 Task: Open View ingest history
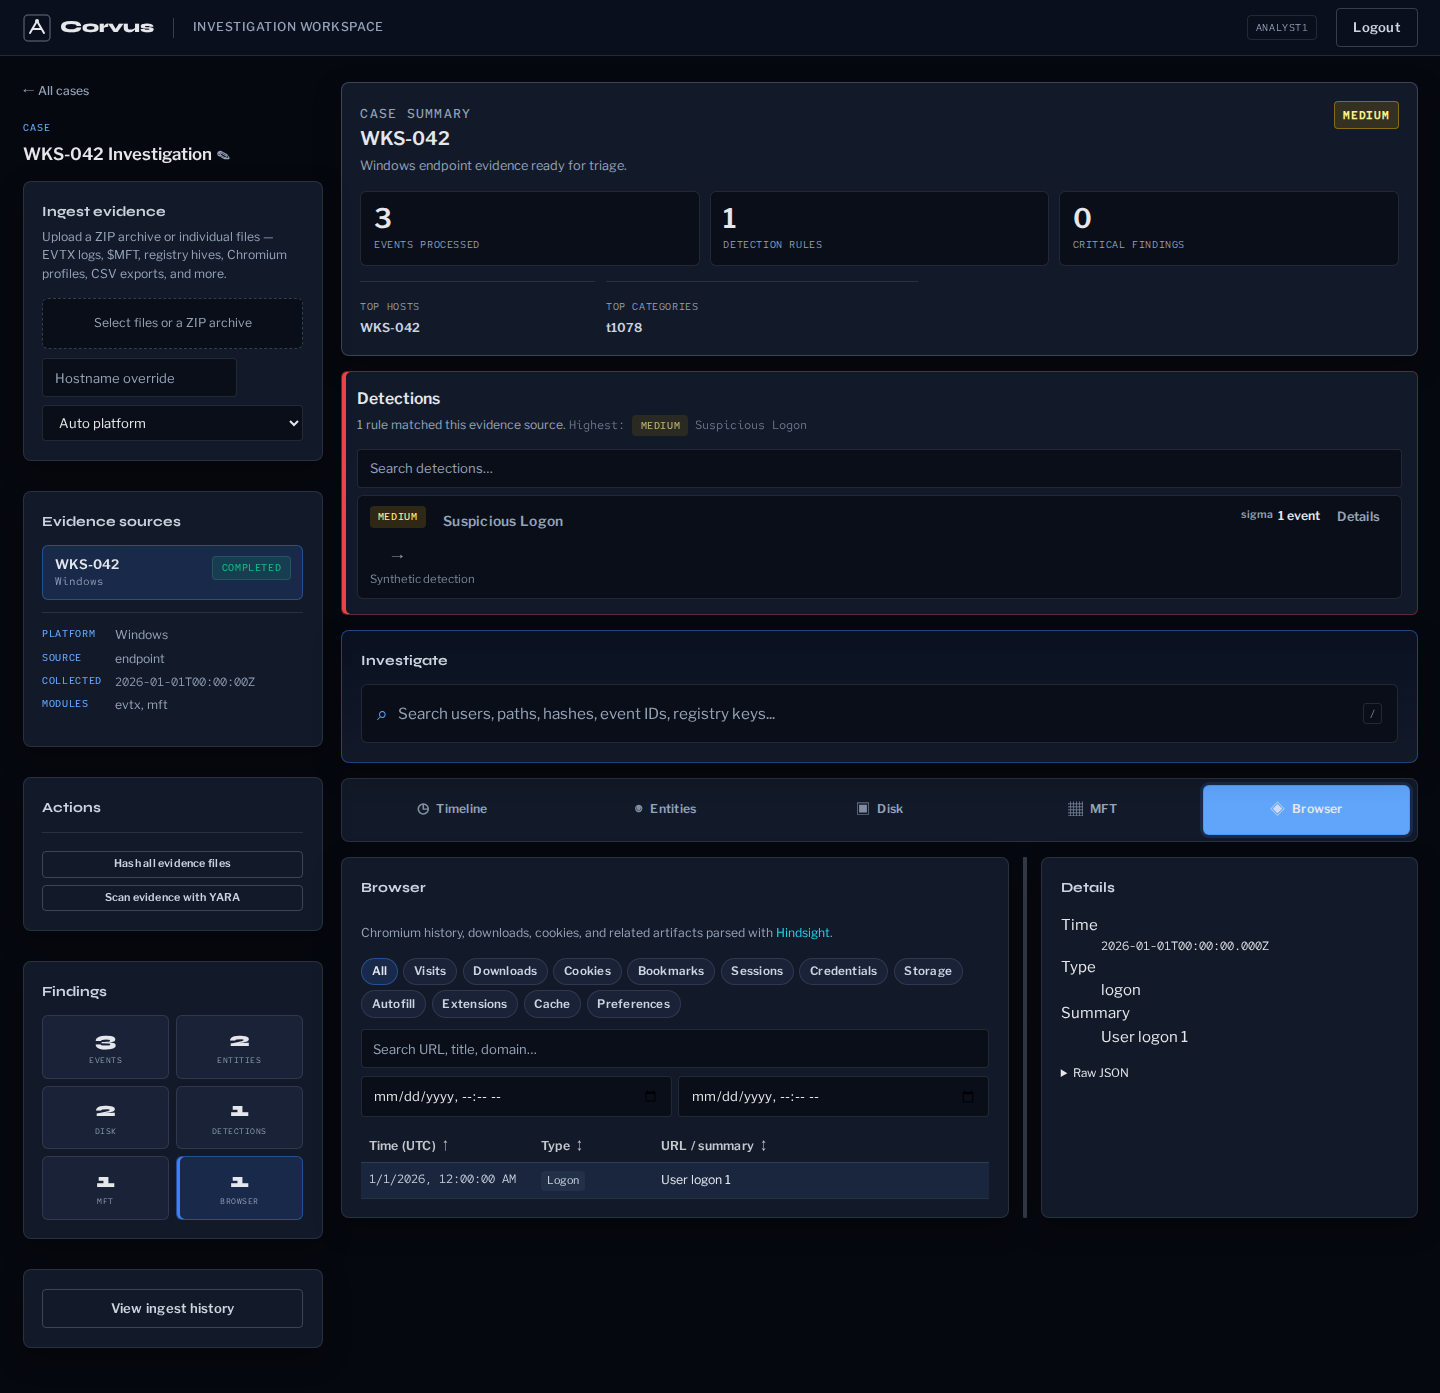[x=172, y=1308]
